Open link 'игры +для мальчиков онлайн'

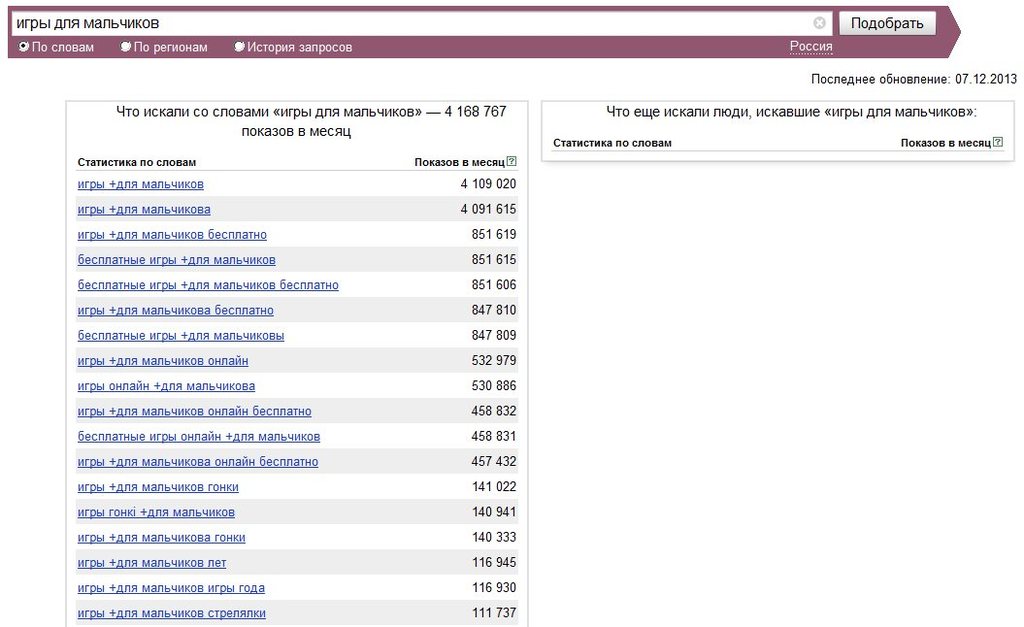pyautogui.click(x=163, y=361)
